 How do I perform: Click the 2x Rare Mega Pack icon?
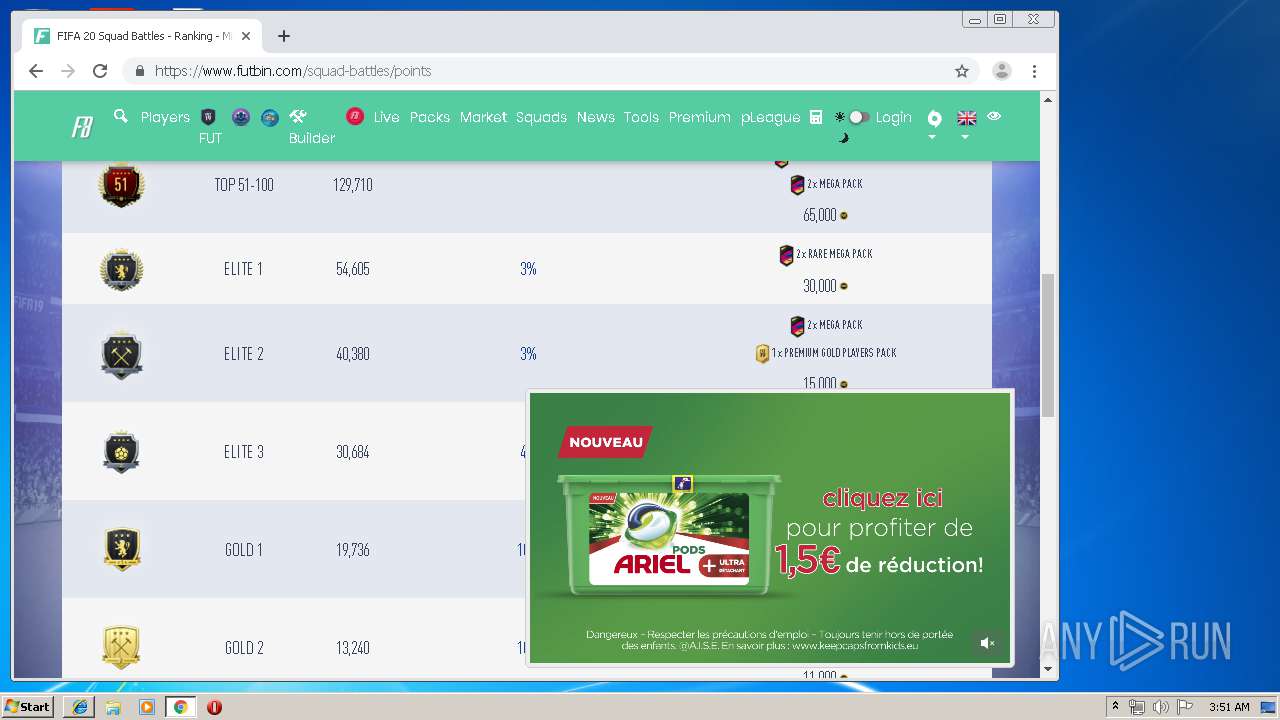[786, 255]
